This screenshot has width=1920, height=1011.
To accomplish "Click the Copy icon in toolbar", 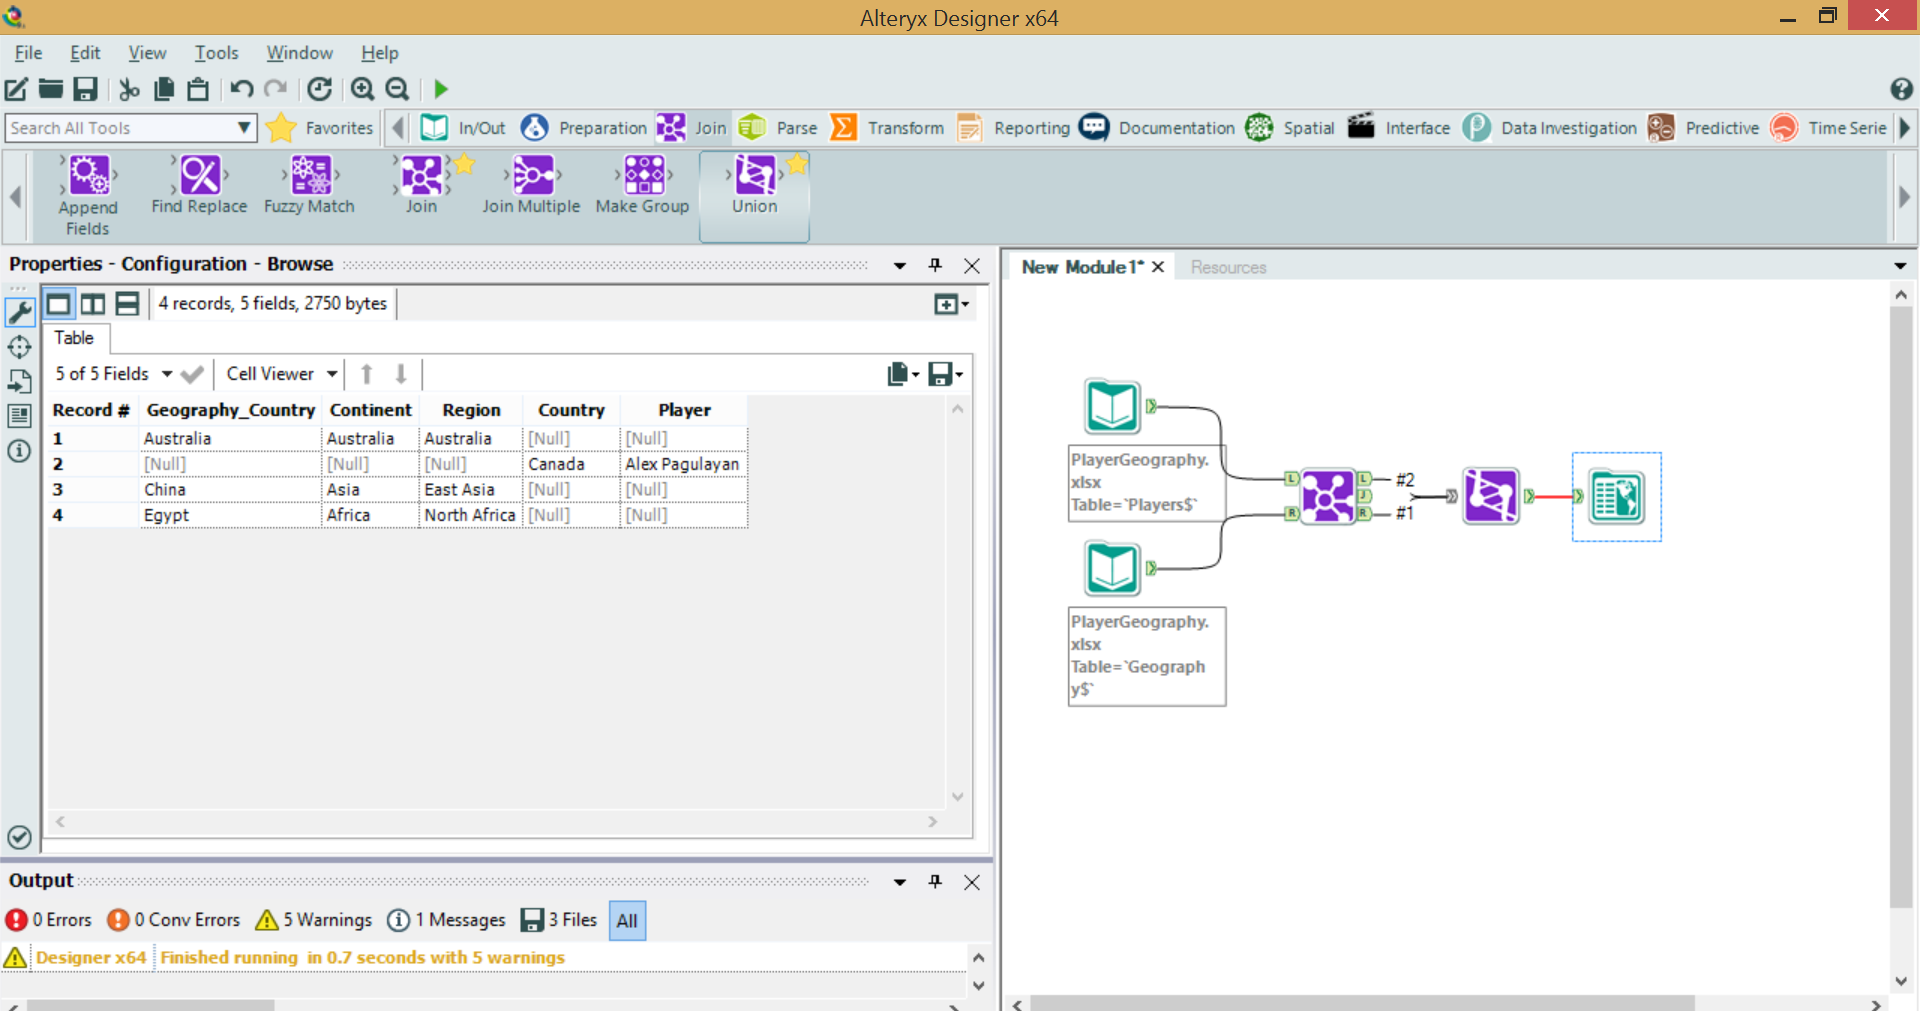I will point(164,89).
